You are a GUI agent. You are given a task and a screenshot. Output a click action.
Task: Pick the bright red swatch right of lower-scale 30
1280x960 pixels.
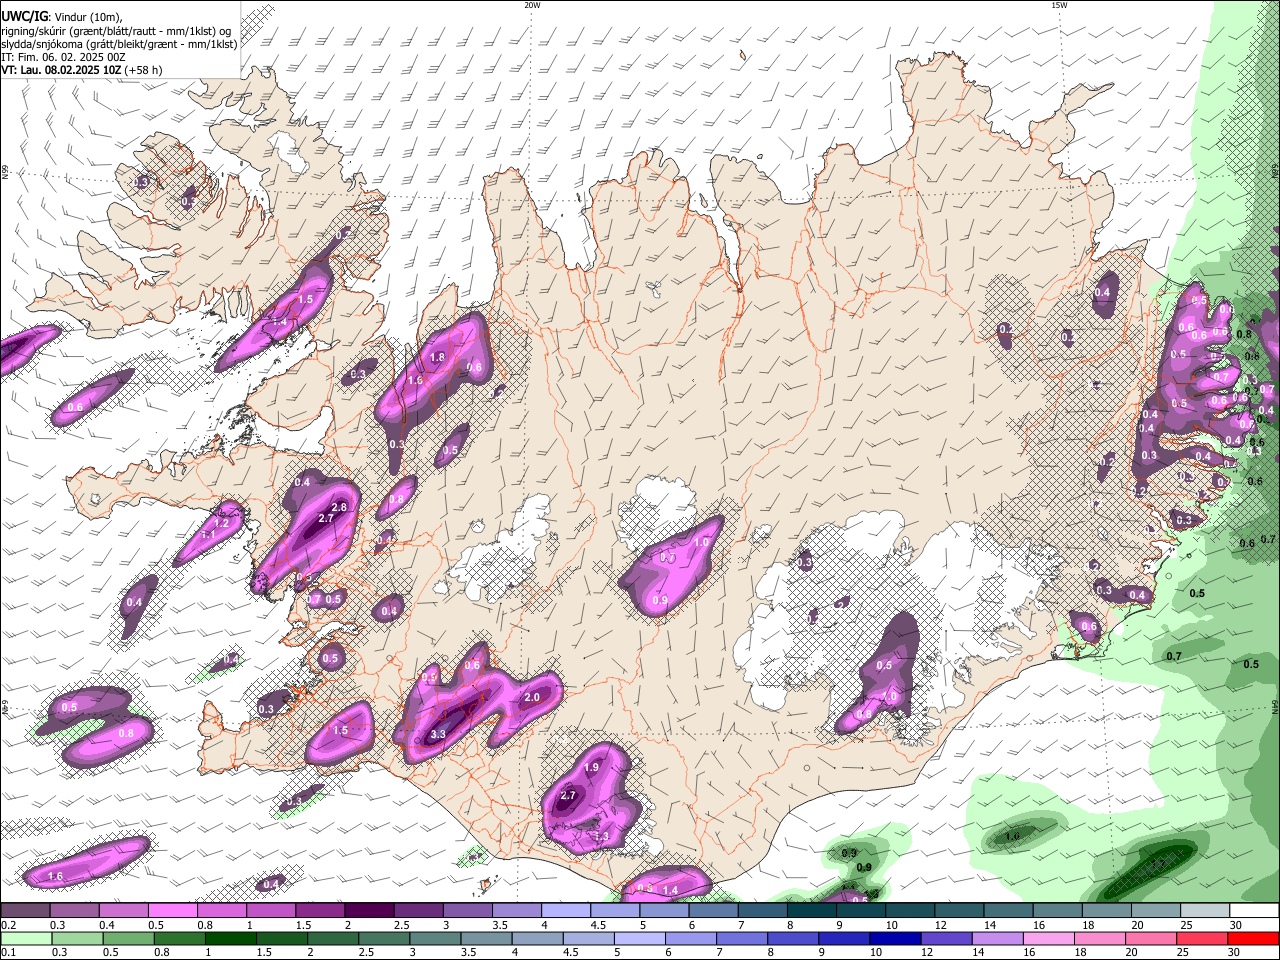1255,938
